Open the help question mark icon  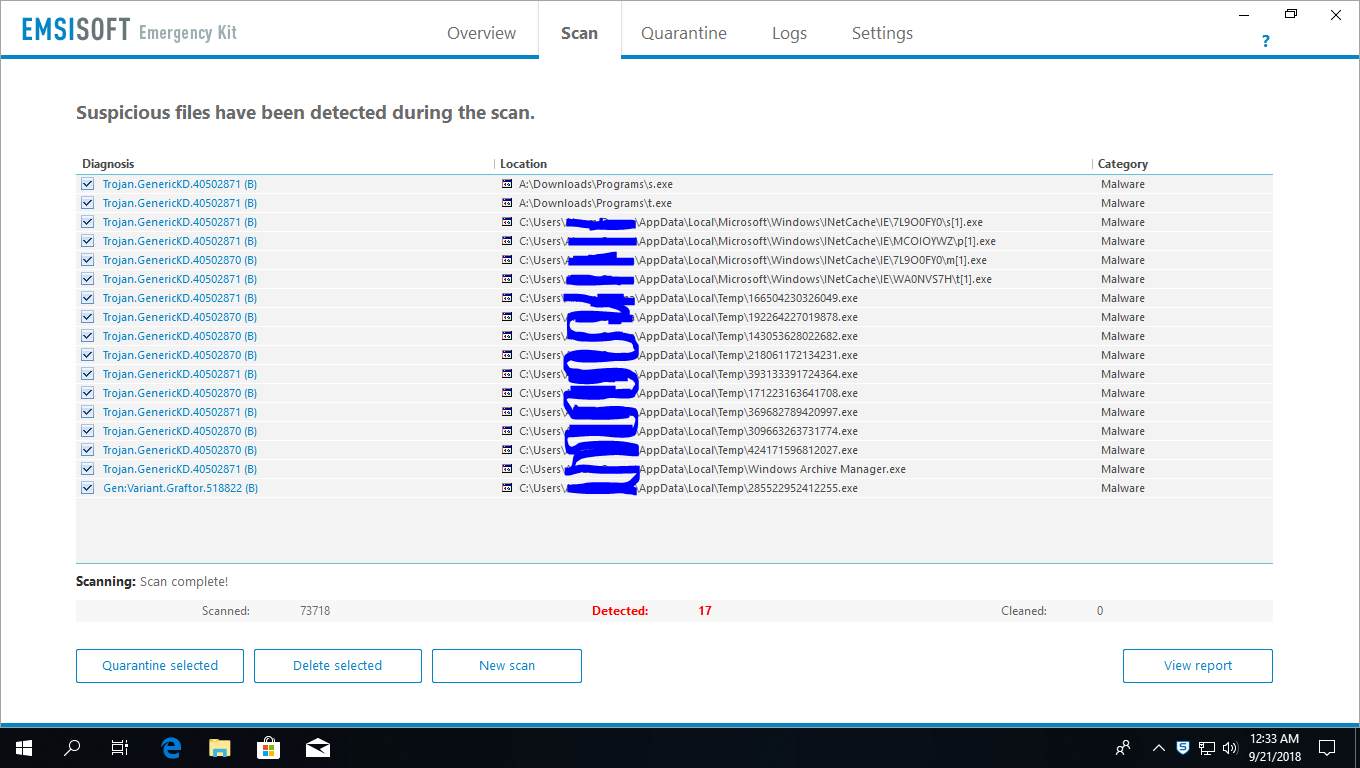pos(1265,42)
